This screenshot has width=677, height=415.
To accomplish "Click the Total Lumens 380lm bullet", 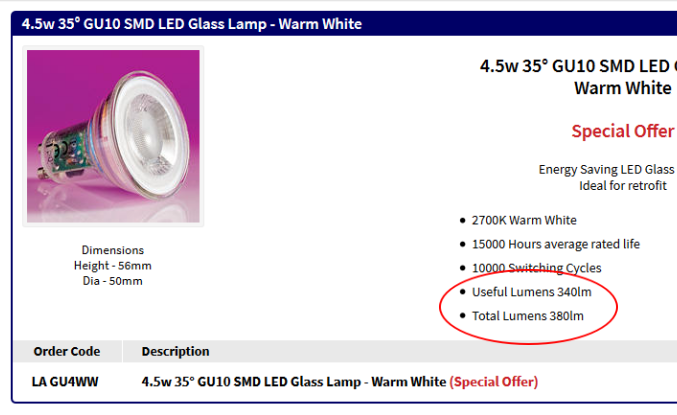I will click(527, 316).
